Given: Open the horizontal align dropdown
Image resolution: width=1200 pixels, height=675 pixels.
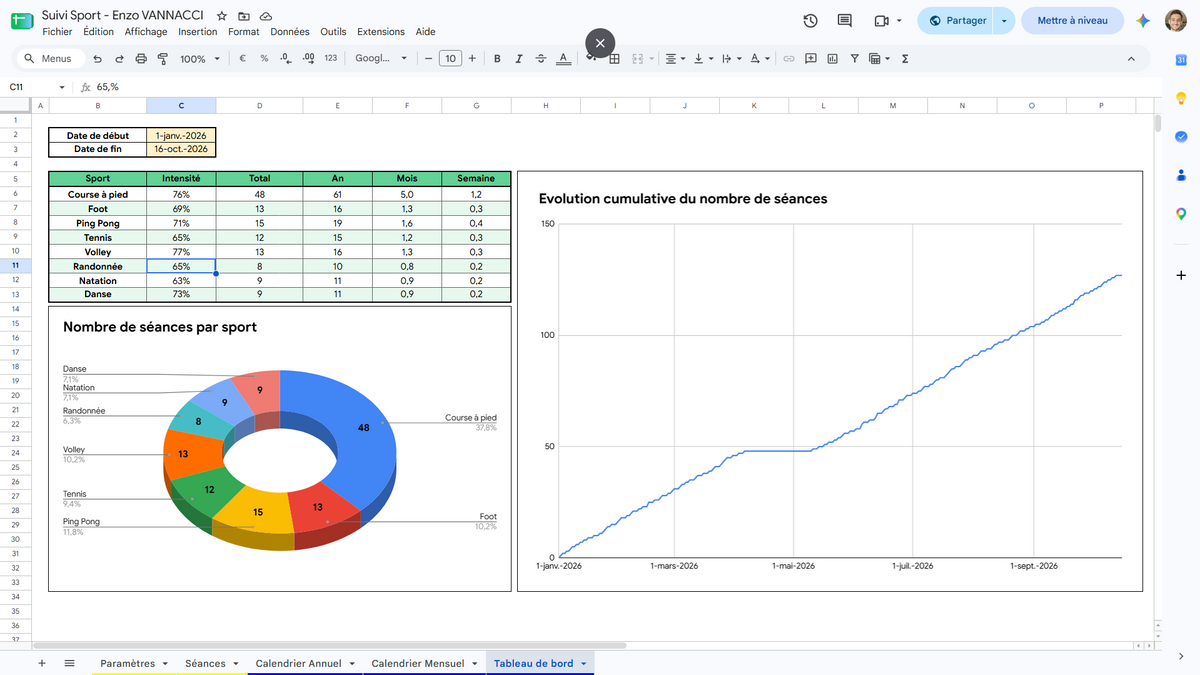Looking at the screenshot, I should tap(675, 59).
